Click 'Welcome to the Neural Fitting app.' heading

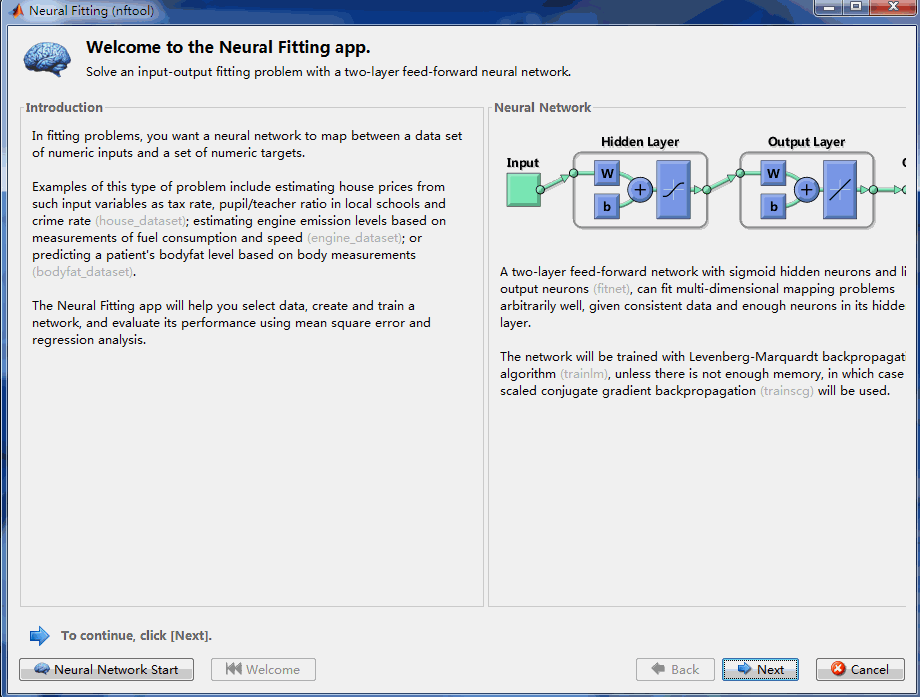pyautogui.click(x=228, y=47)
